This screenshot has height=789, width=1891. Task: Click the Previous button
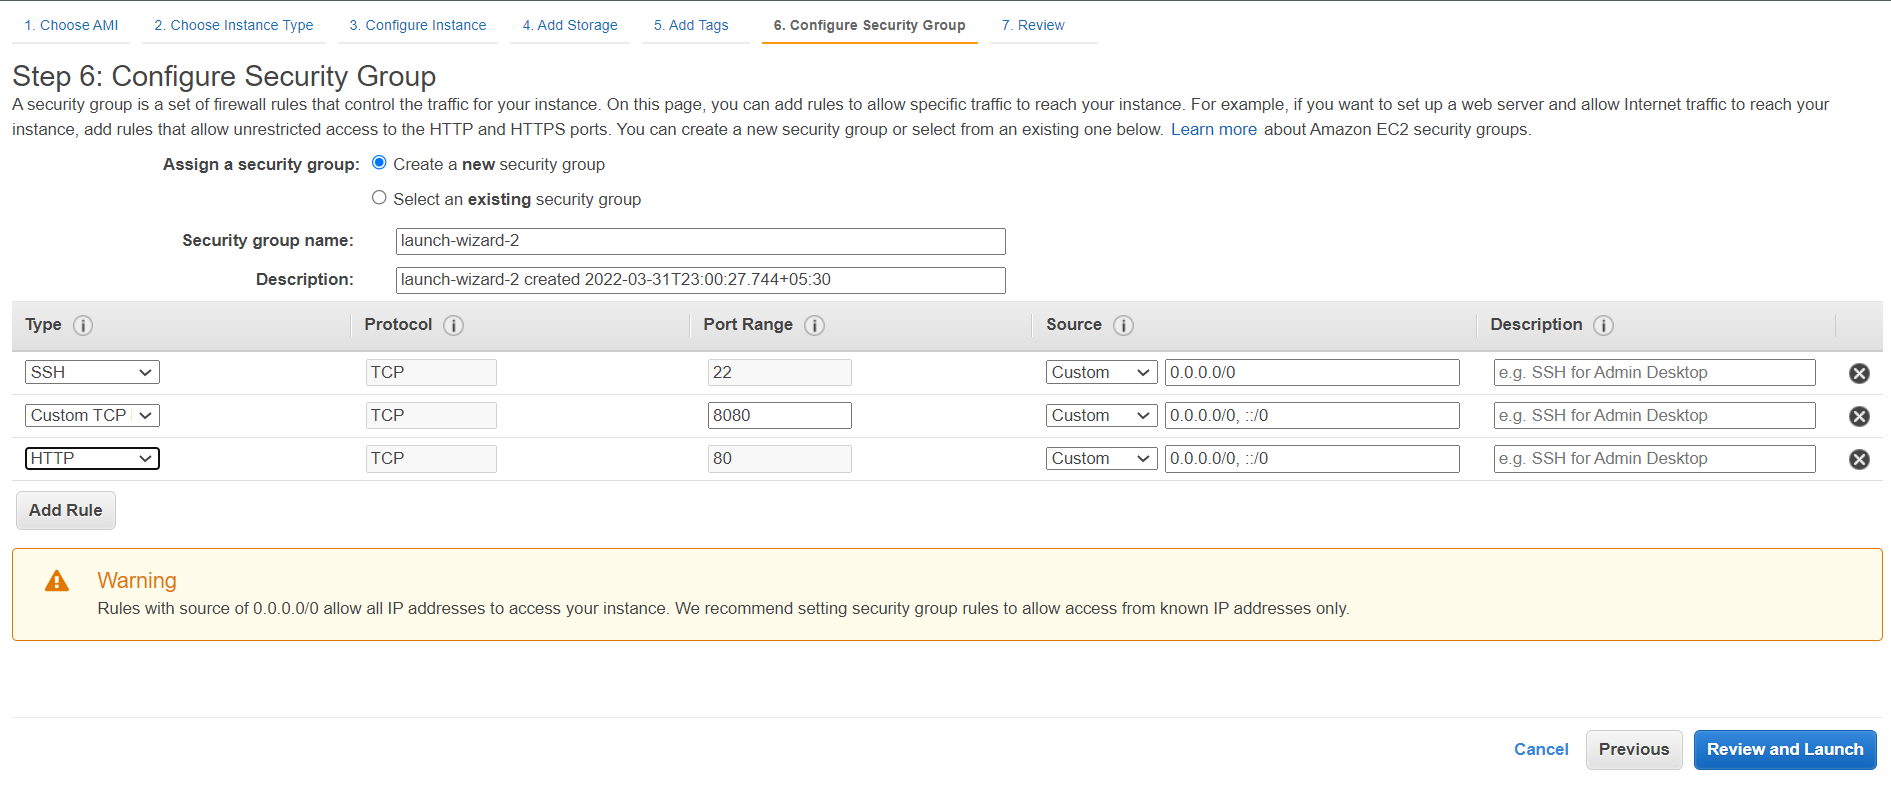1634,749
